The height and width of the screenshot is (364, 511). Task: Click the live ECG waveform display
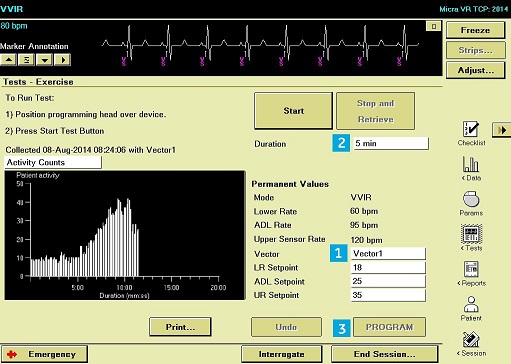pos(260,45)
